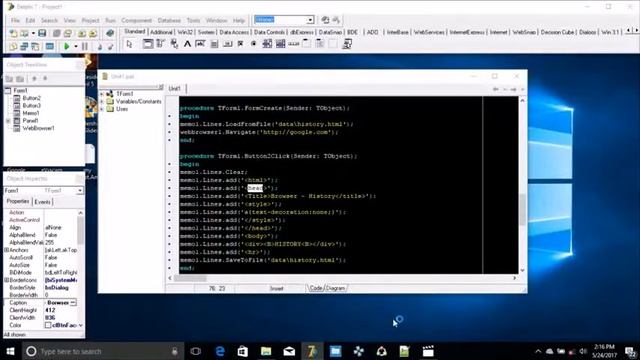Open File Explorer from taskbar
Screen dimensions: 640x360
coord(266,351)
